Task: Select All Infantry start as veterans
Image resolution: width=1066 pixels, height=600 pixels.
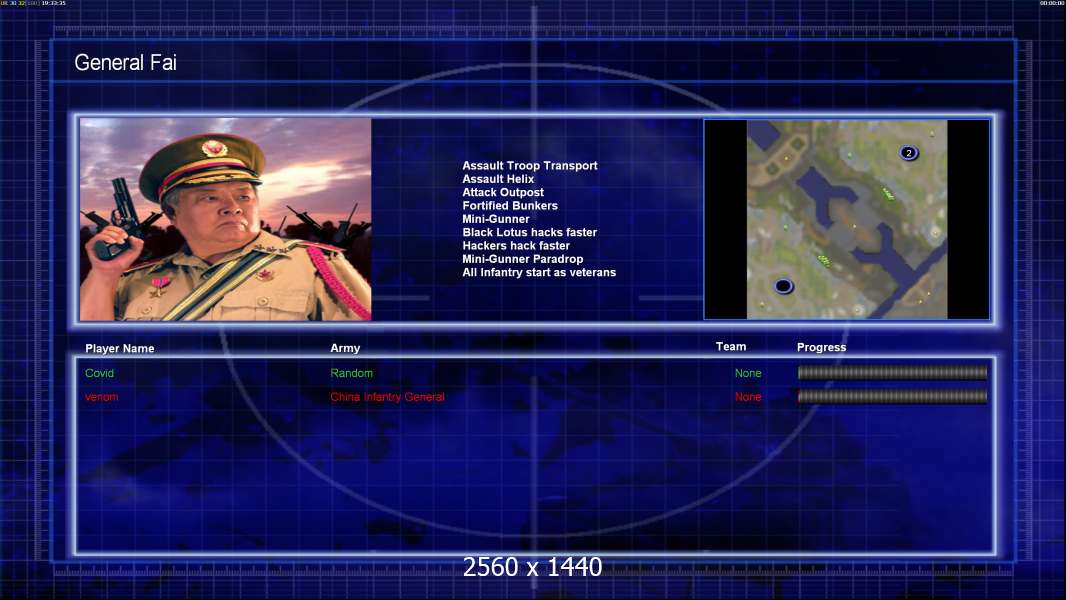Action: tap(539, 272)
